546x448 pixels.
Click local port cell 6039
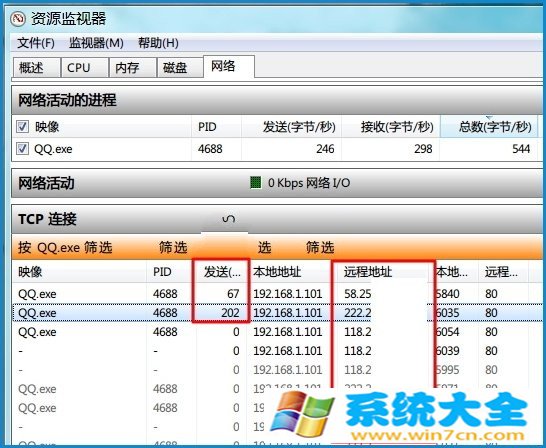448,351
